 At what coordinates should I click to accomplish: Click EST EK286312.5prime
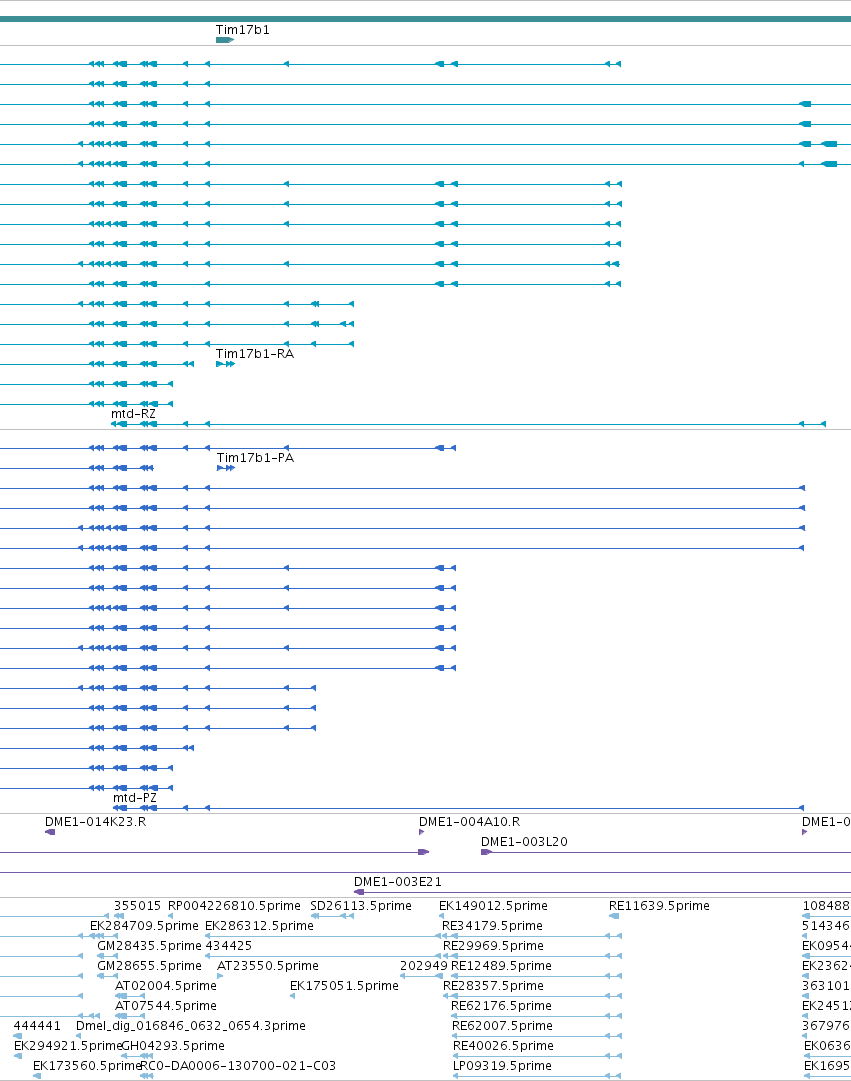pyautogui.click(x=259, y=926)
